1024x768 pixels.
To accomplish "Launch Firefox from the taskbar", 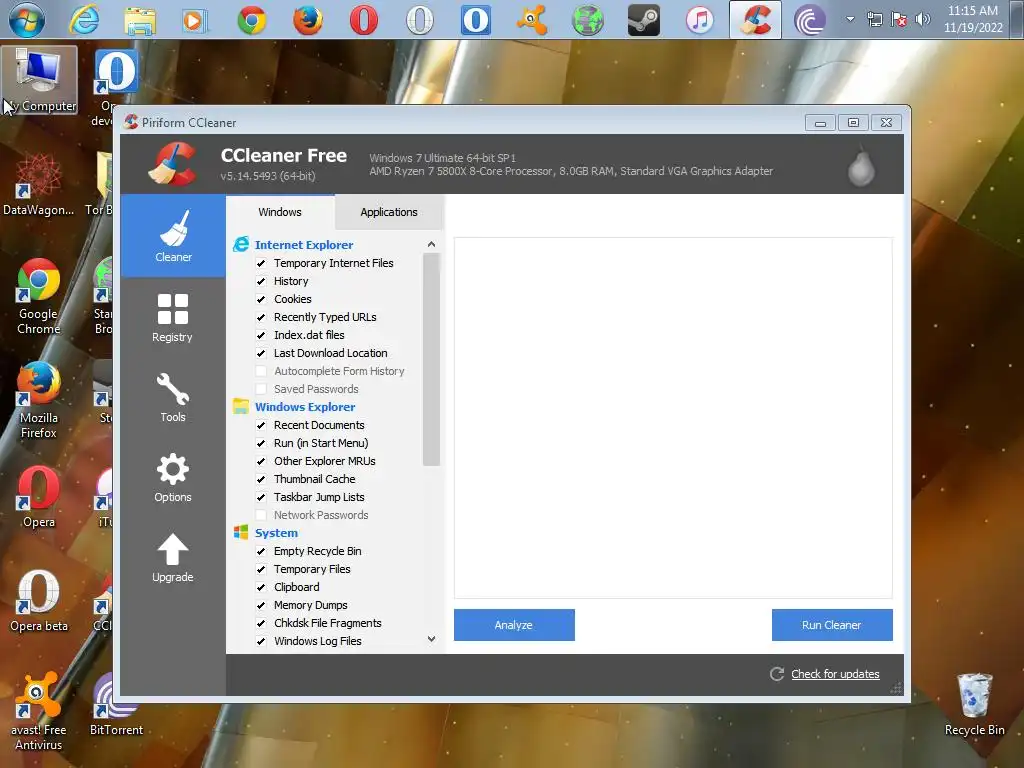I will pos(308,20).
